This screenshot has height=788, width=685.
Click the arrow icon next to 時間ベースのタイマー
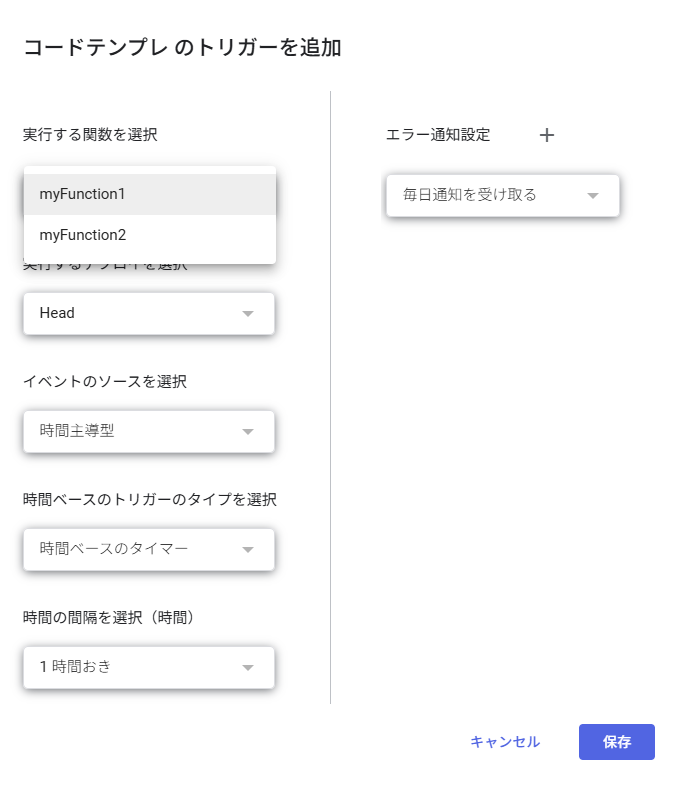[249, 549]
